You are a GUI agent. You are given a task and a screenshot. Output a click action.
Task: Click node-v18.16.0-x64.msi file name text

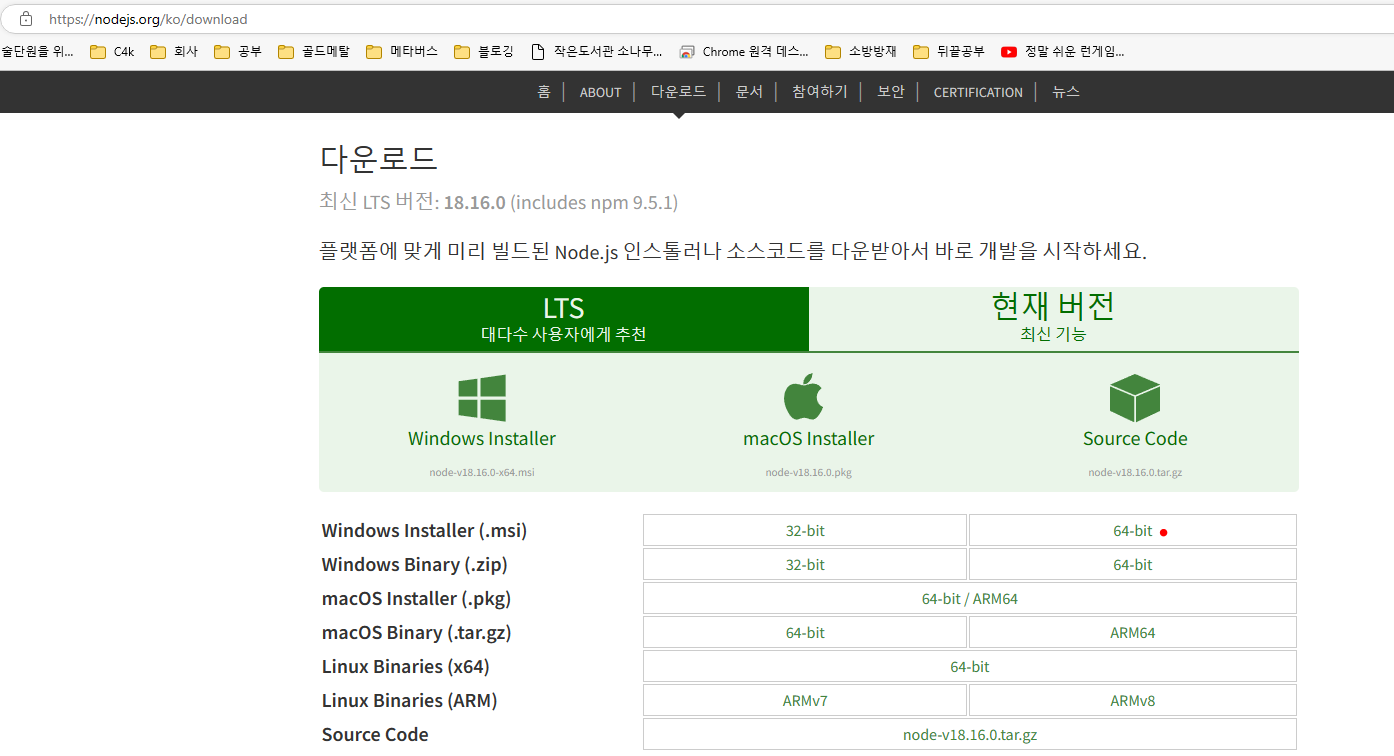pyautogui.click(x=482, y=472)
